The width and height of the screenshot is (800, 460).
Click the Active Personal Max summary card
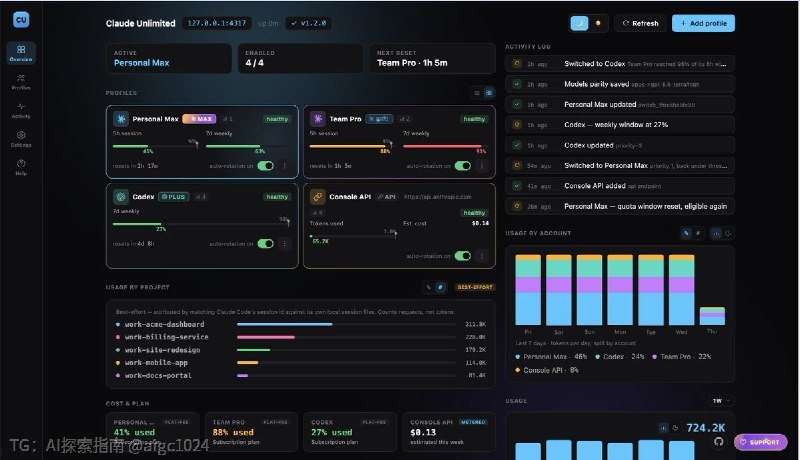click(168, 58)
